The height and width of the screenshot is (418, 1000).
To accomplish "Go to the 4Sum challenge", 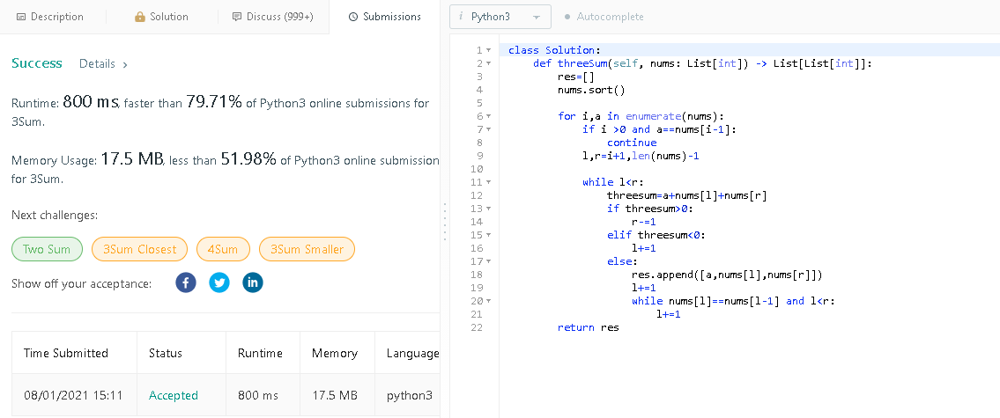I will (223, 249).
